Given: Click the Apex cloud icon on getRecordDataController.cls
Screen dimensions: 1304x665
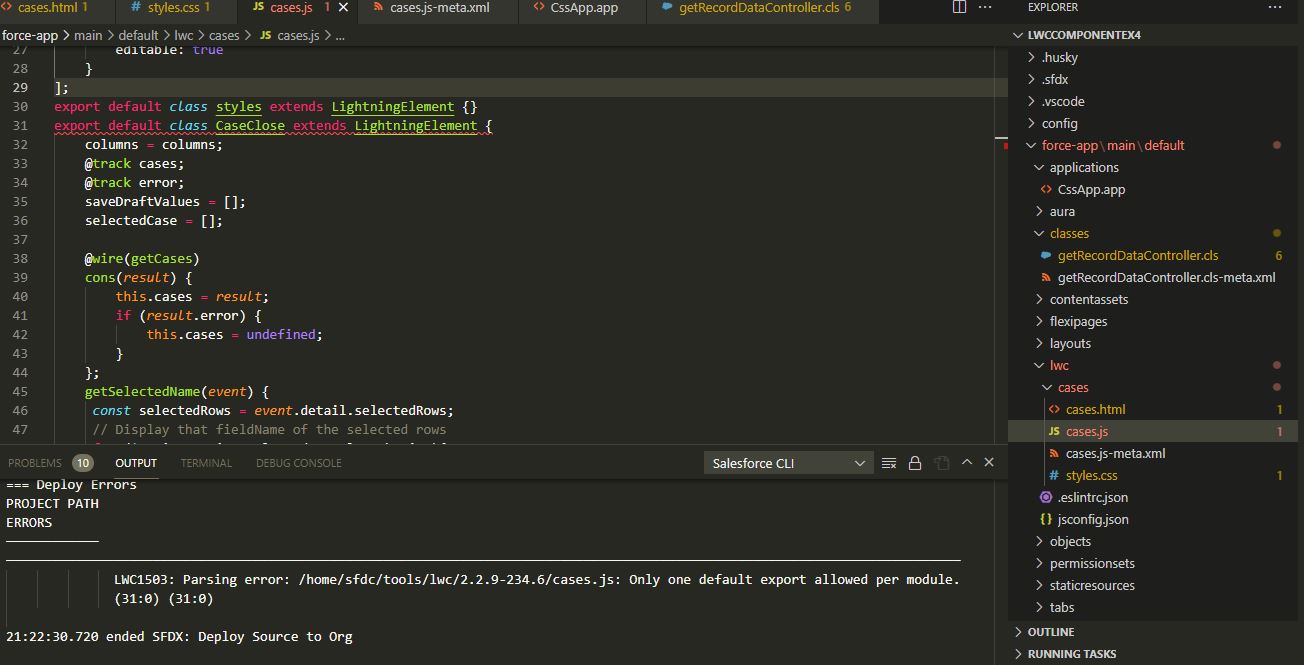Looking at the screenshot, I should [x=1044, y=255].
